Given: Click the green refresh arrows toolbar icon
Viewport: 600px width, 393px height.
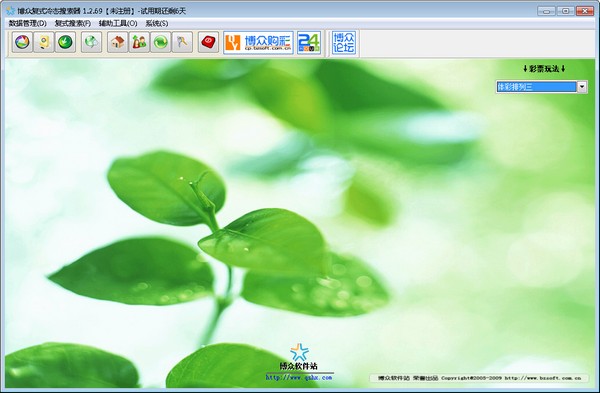Looking at the screenshot, I should click(x=161, y=42).
